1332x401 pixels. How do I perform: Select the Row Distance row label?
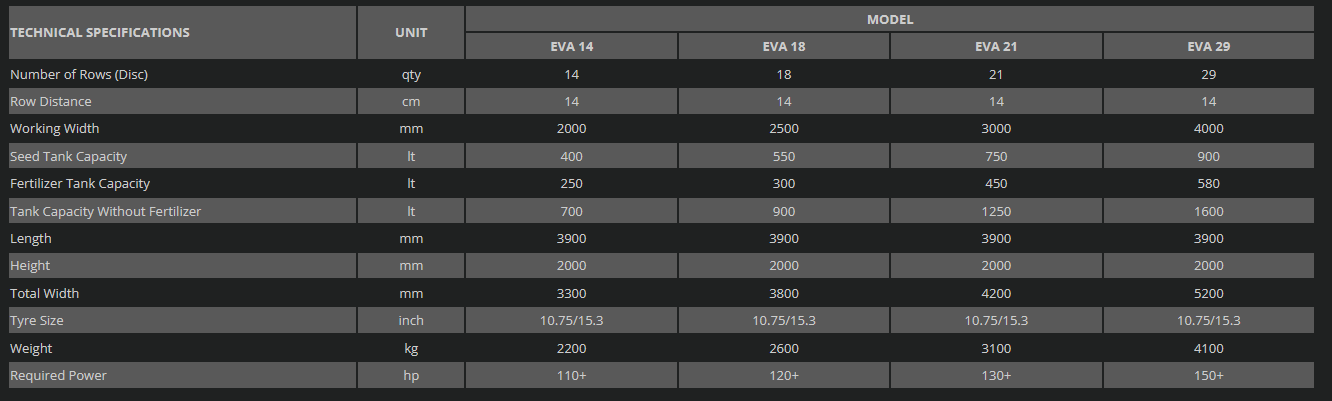pyautogui.click(x=51, y=101)
